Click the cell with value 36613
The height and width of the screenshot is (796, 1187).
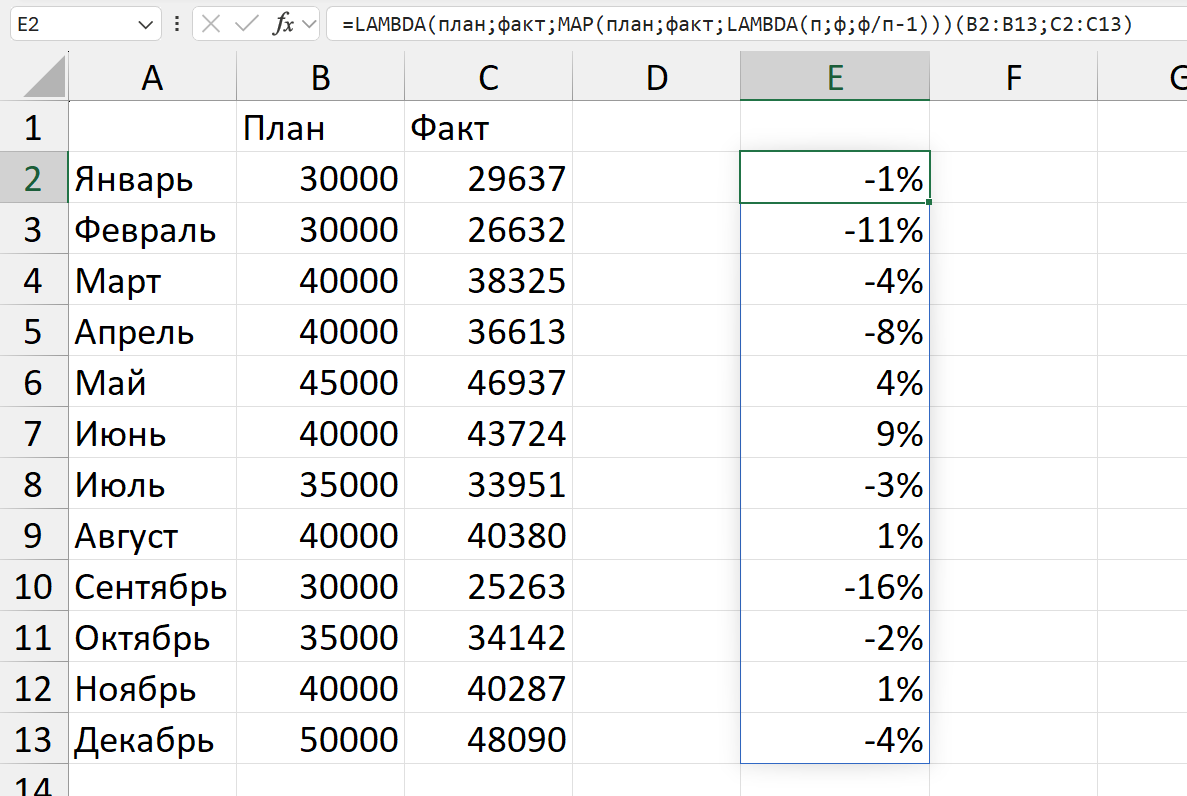coord(488,331)
